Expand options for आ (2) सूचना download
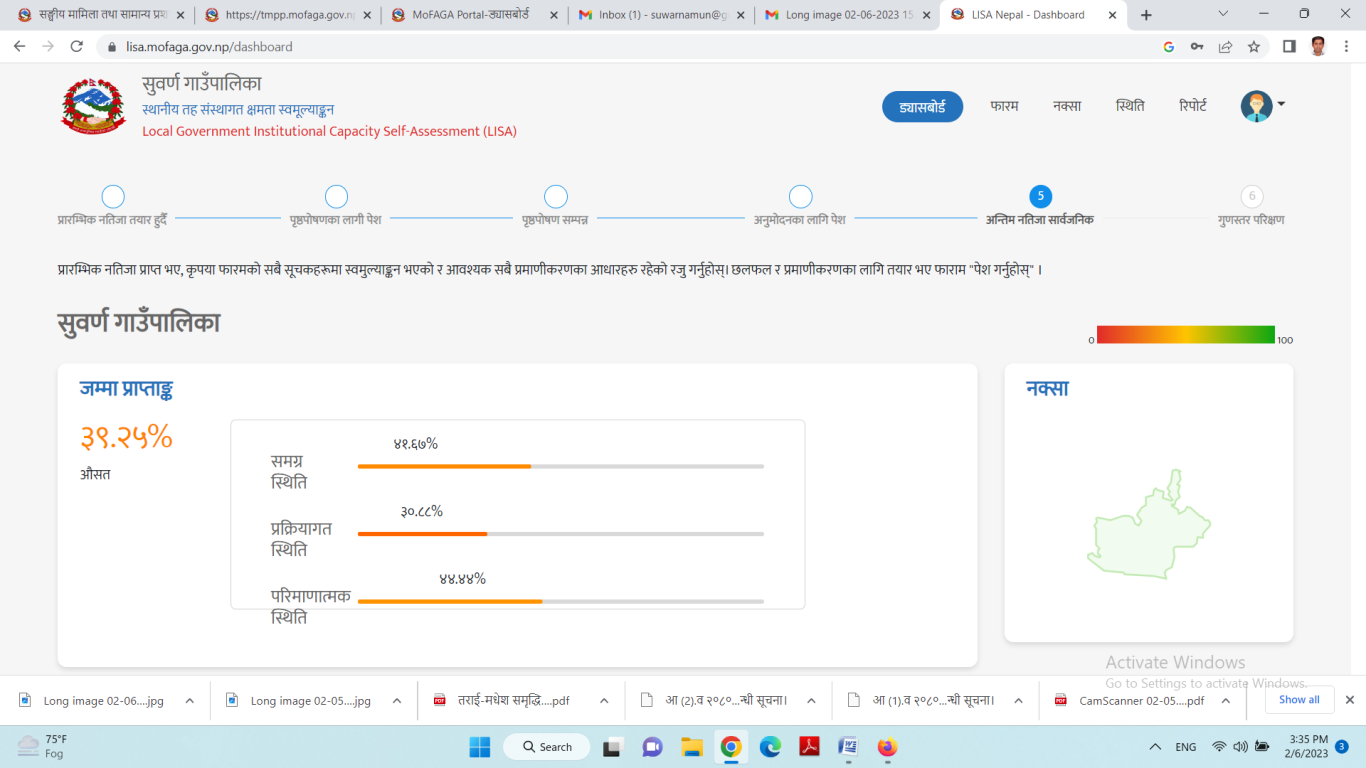1366x768 pixels. 811,701
